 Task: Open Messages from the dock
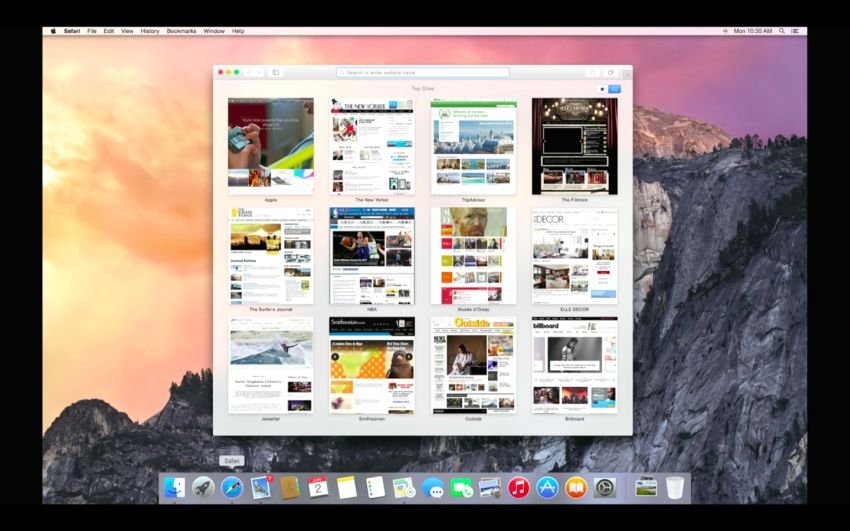pos(433,488)
